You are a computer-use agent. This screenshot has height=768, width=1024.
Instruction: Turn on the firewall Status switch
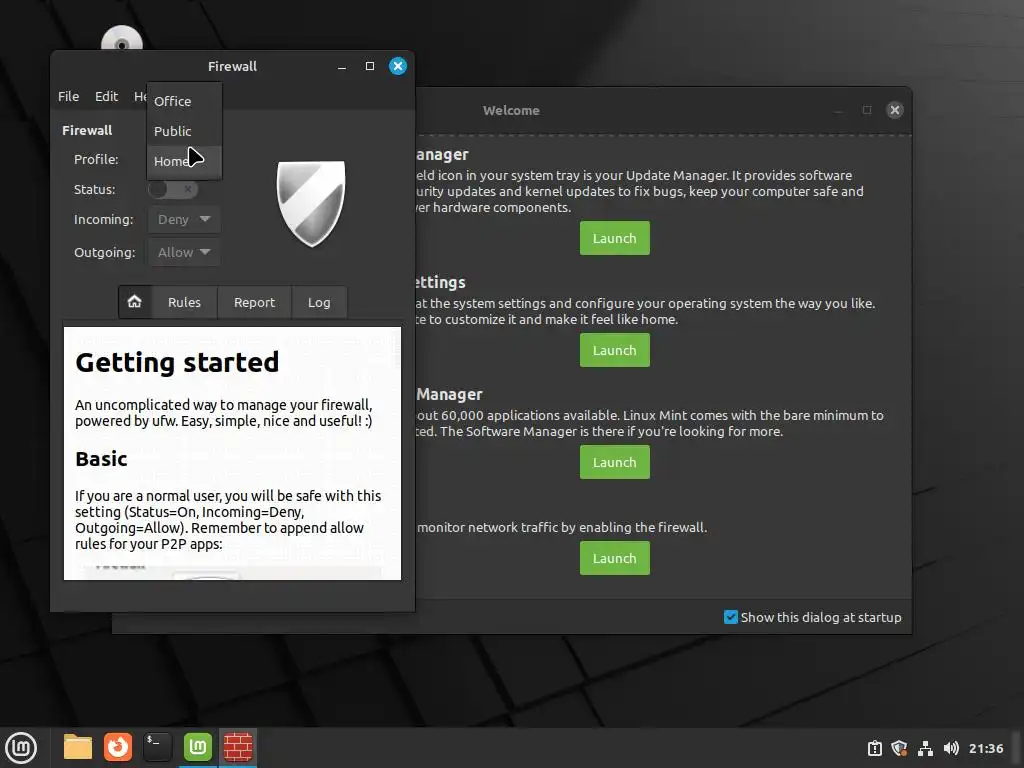coord(172,189)
